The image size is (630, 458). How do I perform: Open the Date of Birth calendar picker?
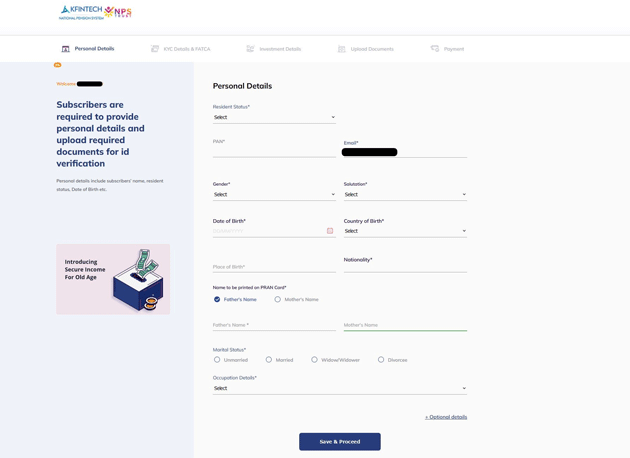pyautogui.click(x=330, y=231)
